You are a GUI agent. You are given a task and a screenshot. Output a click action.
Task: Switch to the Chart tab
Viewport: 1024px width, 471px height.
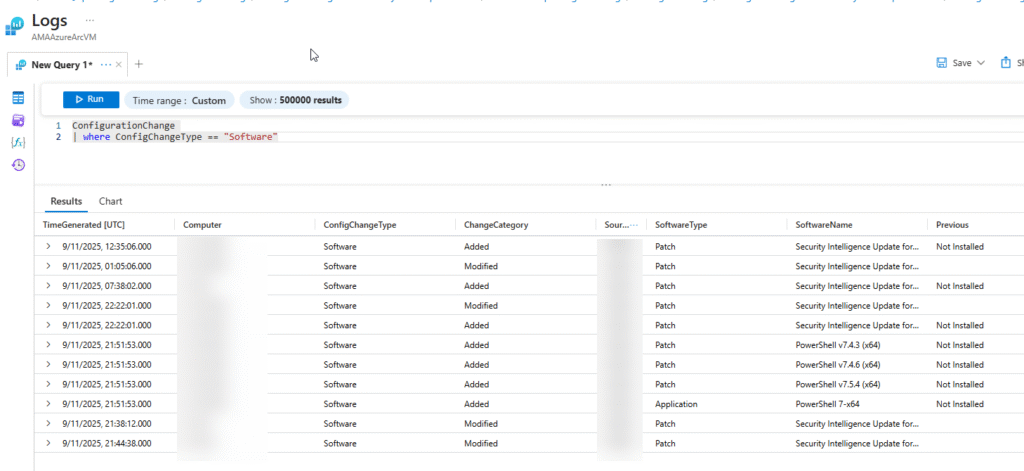pos(110,201)
